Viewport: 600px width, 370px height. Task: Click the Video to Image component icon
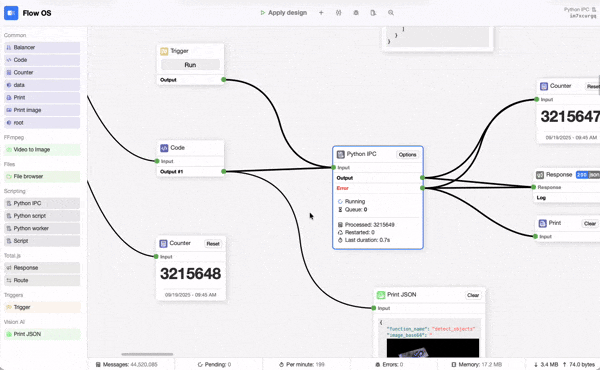(9, 150)
